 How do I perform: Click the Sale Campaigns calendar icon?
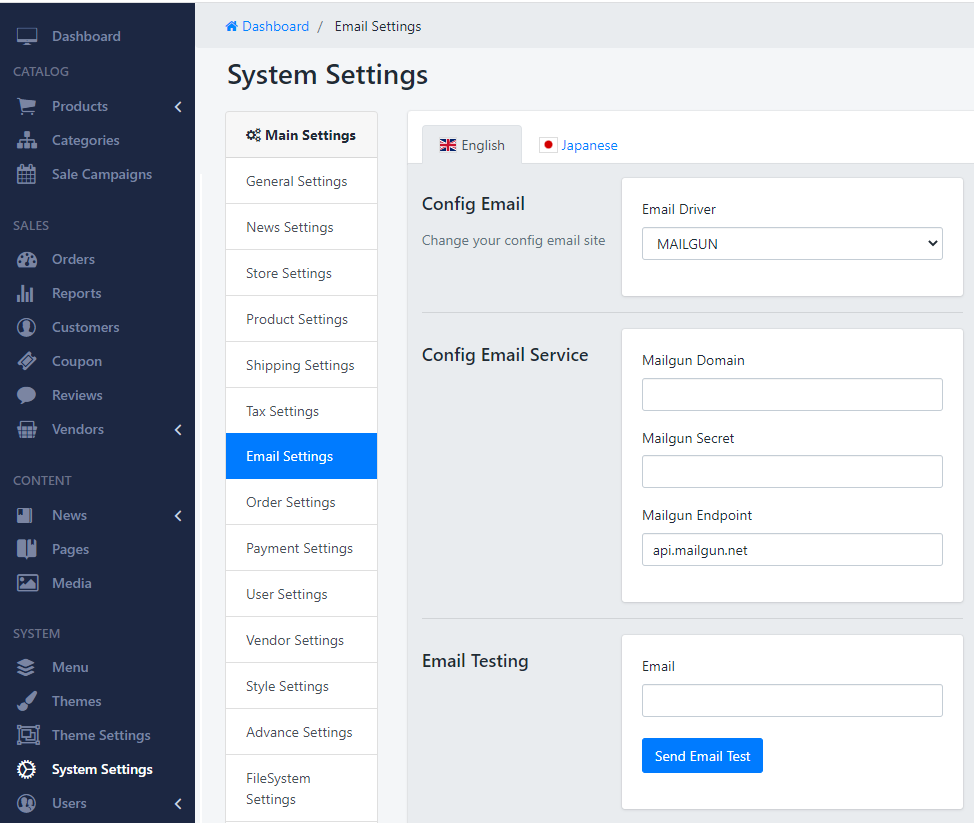tap(27, 174)
